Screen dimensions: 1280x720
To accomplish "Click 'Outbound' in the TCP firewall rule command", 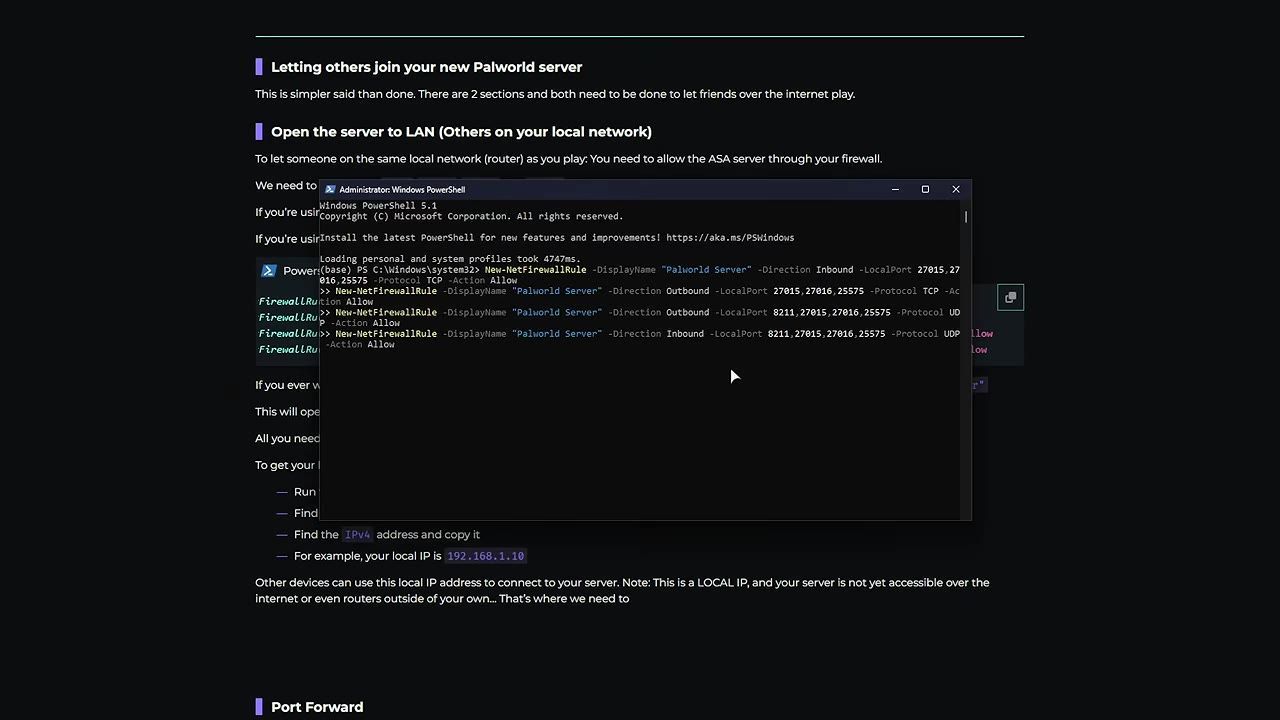I will 688,291.
